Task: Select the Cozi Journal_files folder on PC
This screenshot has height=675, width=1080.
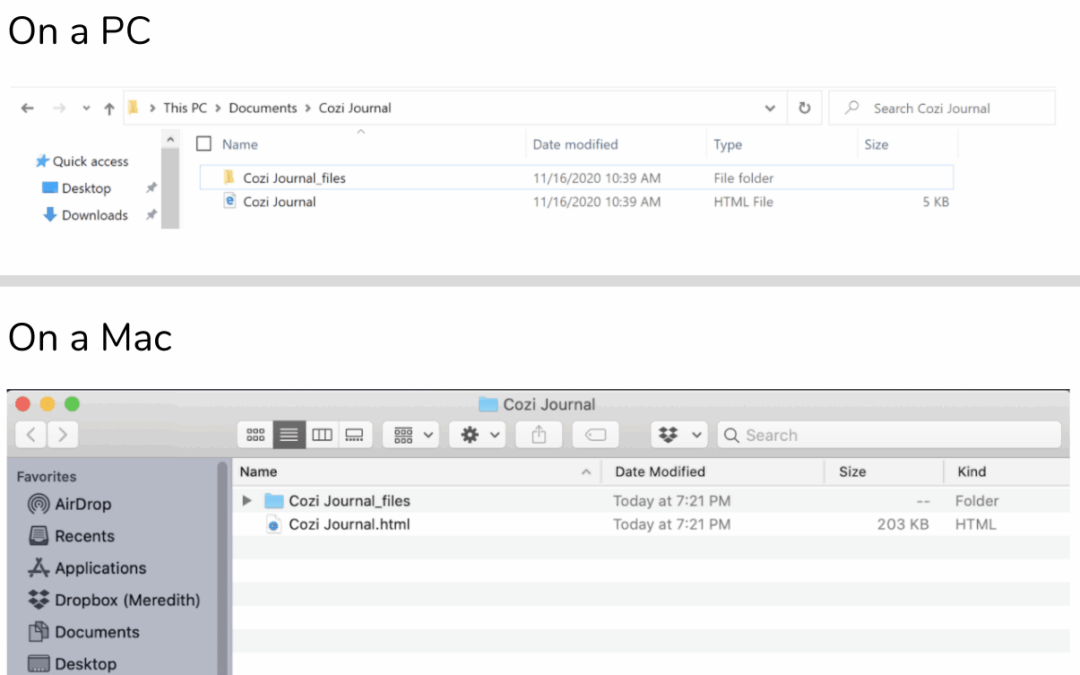Action: 577,178
